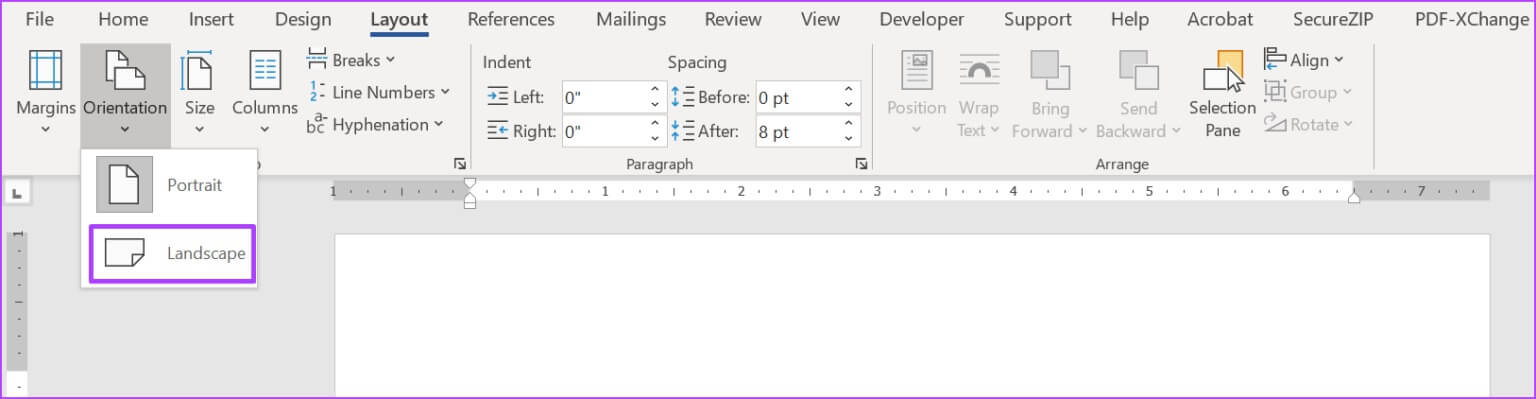Click the Layout tab
Image resolution: width=1536 pixels, height=399 pixels.
pyautogui.click(x=399, y=19)
